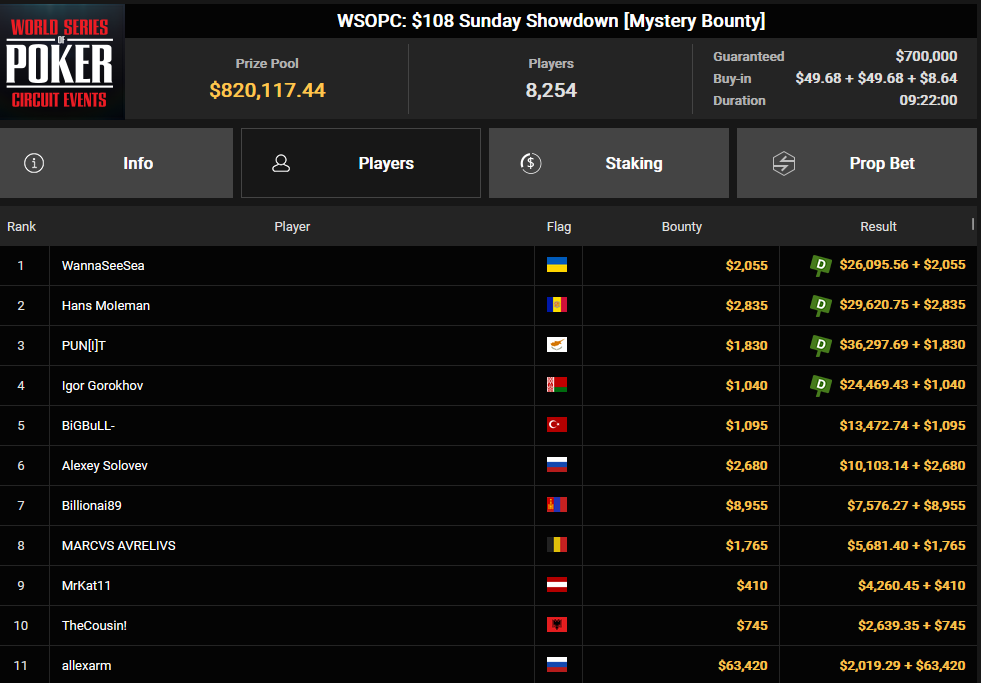Click the 09:22:00 duration value
This screenshot has height=683, width=981.
[x=928, y=100]
